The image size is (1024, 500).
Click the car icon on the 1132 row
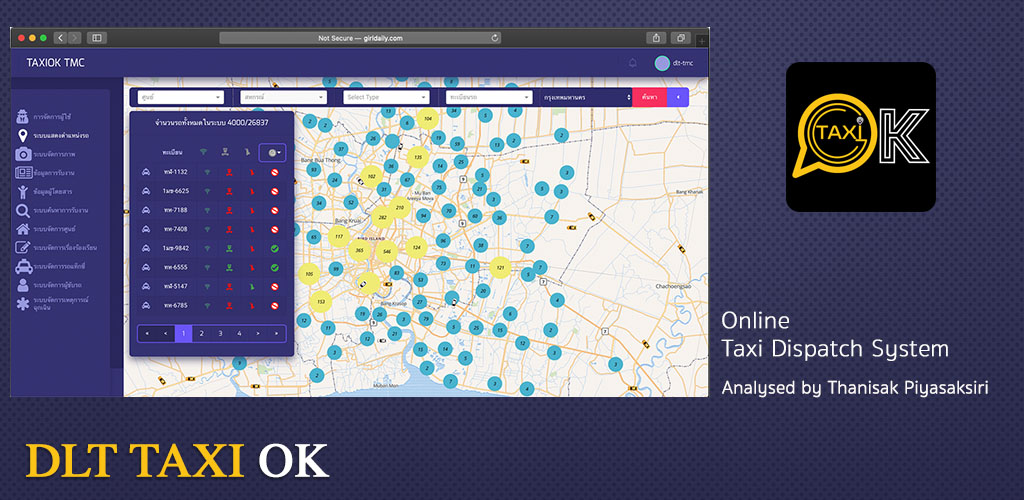[146, 172]
